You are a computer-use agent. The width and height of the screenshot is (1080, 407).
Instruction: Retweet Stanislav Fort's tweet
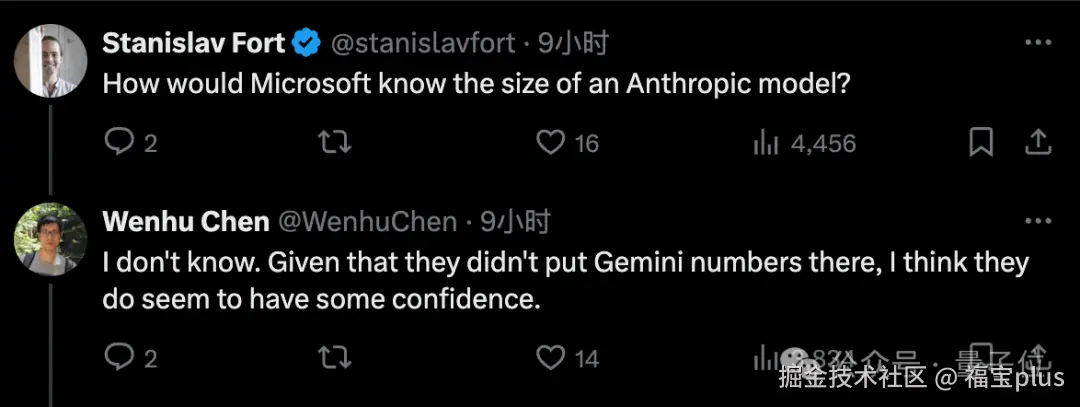(x=334, y=143)
